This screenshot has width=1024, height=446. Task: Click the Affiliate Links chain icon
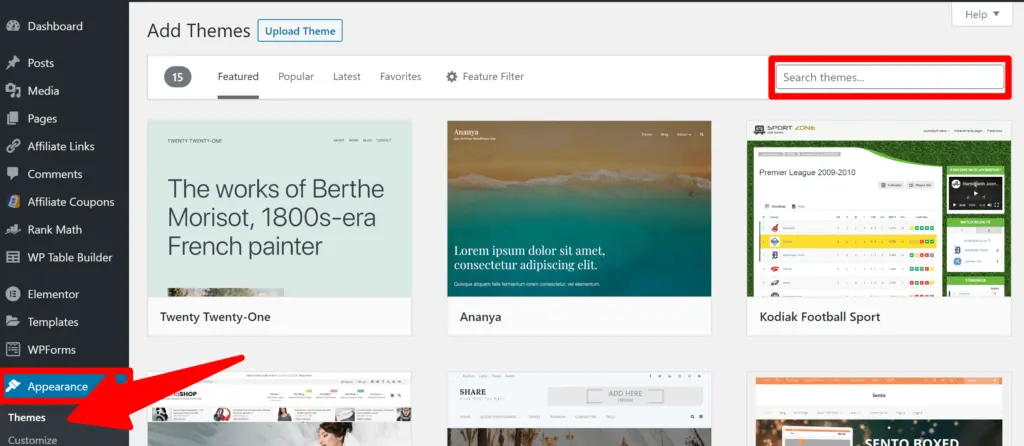pyautogui.click(x=12, y=146)
